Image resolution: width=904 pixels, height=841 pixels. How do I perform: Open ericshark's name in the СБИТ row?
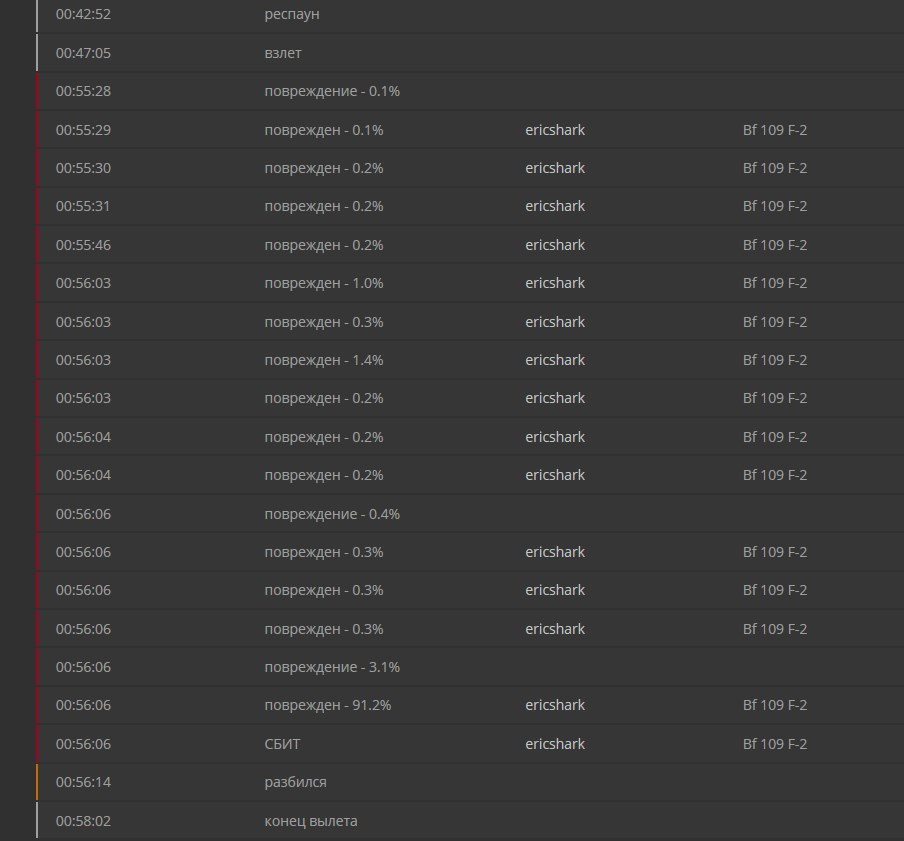pos(555,744)
